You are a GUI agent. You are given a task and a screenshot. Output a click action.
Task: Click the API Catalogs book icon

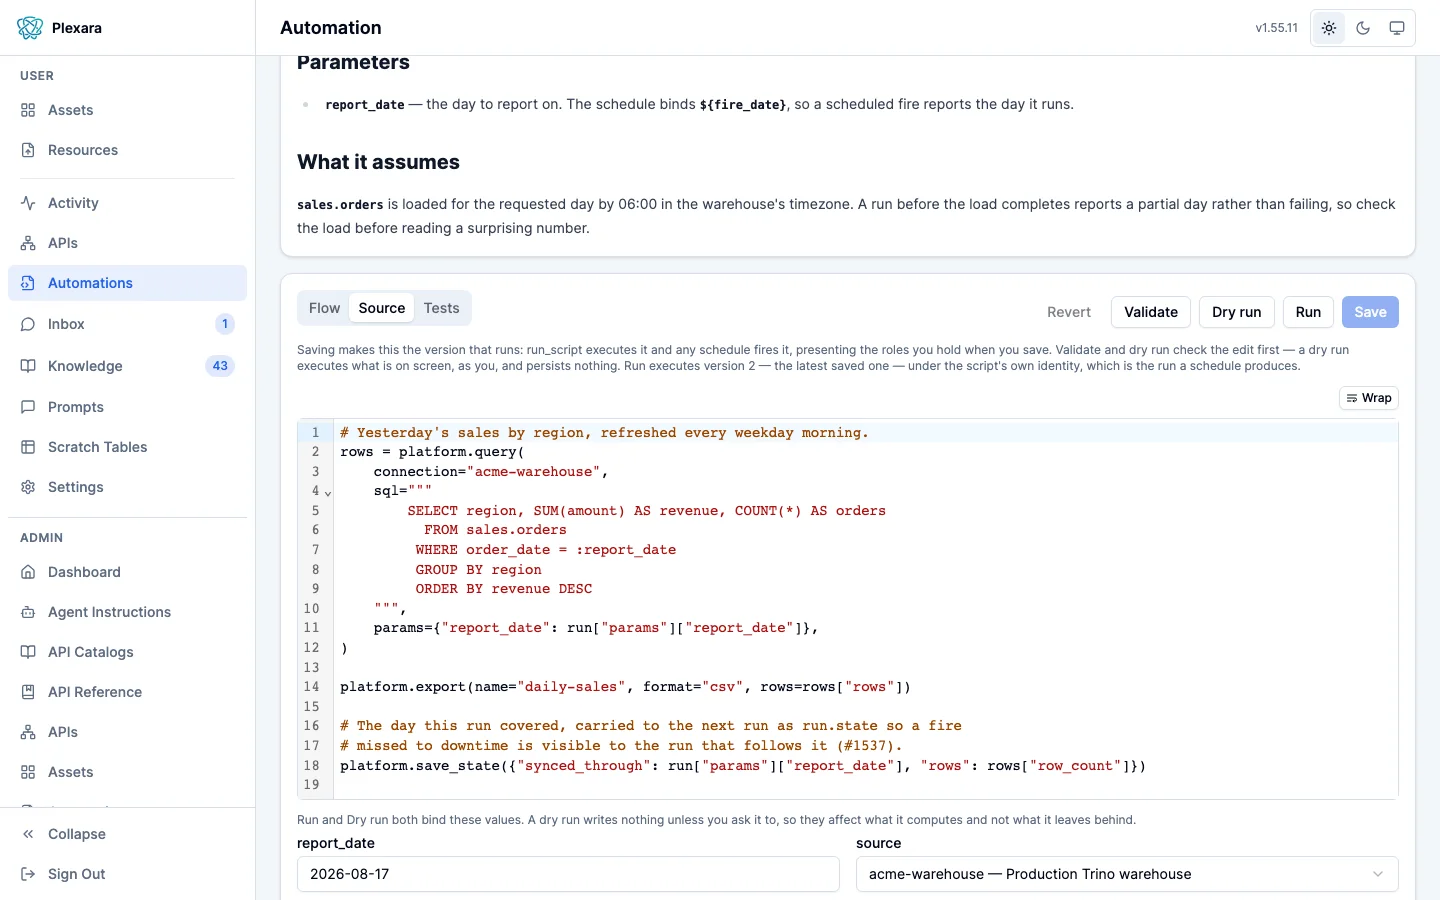(28, 652)
